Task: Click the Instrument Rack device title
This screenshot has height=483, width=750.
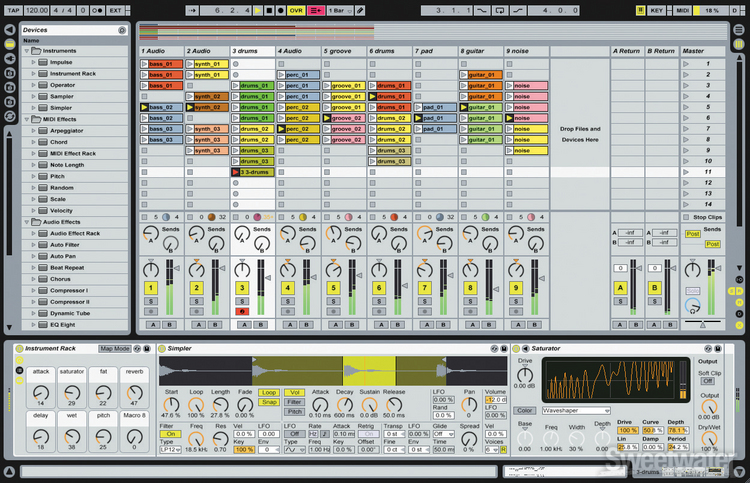Action: [x=50, y=349]
